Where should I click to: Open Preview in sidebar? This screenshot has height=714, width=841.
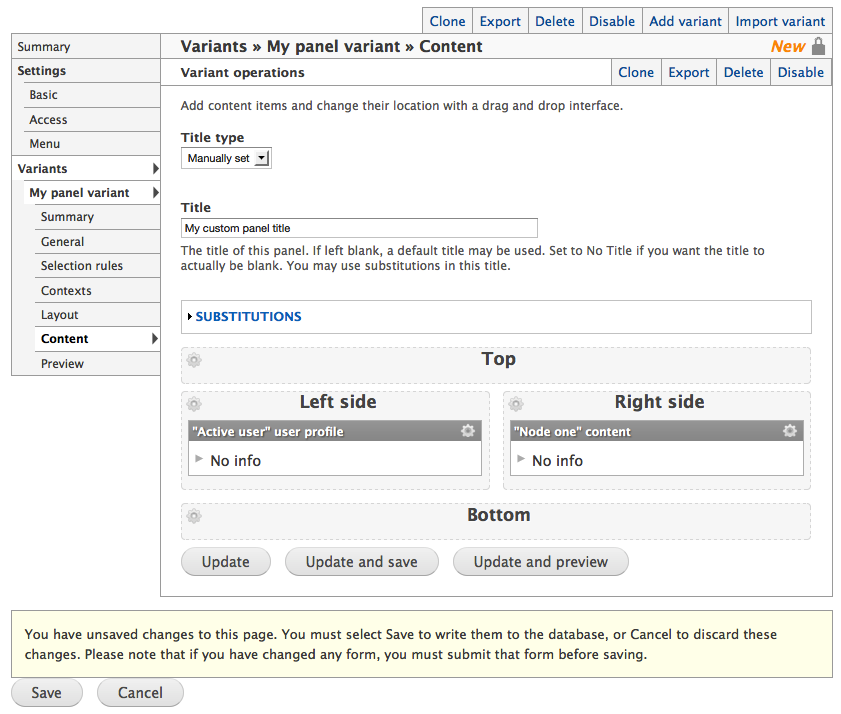click(x=98, y=363)
